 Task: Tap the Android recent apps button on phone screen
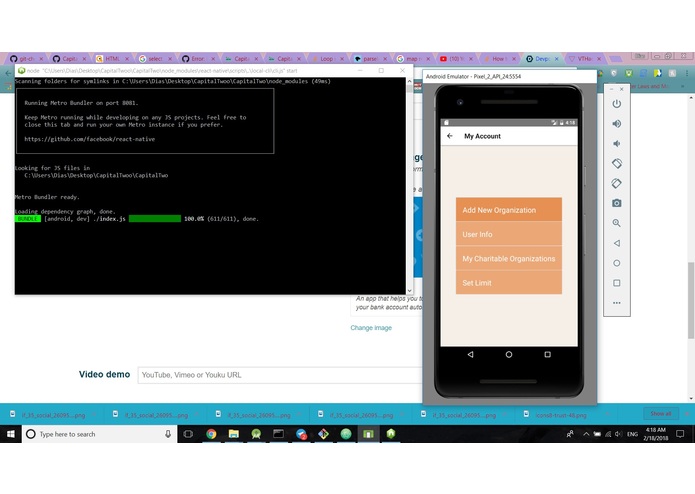(547, 354)
